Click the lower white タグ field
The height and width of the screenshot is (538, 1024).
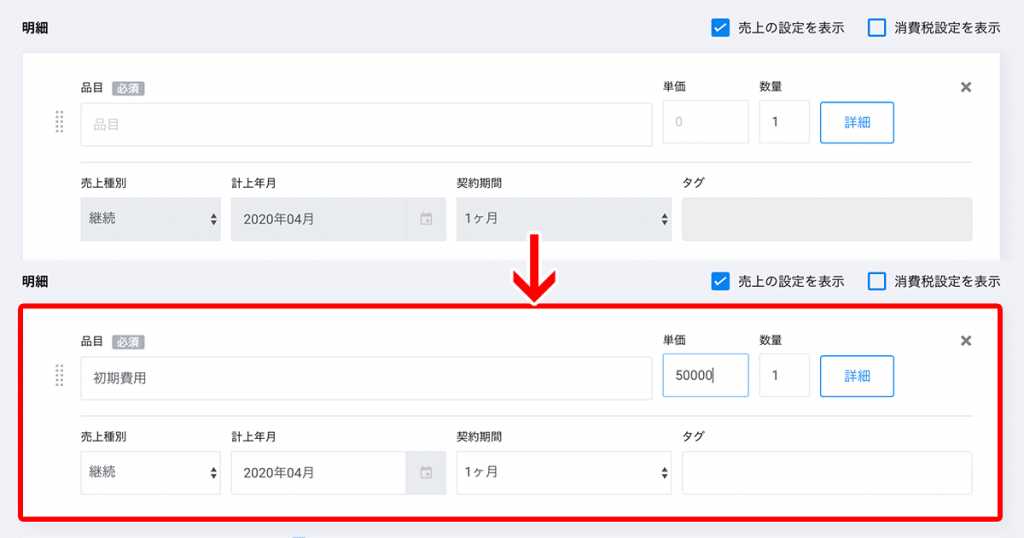click(827, 473)
